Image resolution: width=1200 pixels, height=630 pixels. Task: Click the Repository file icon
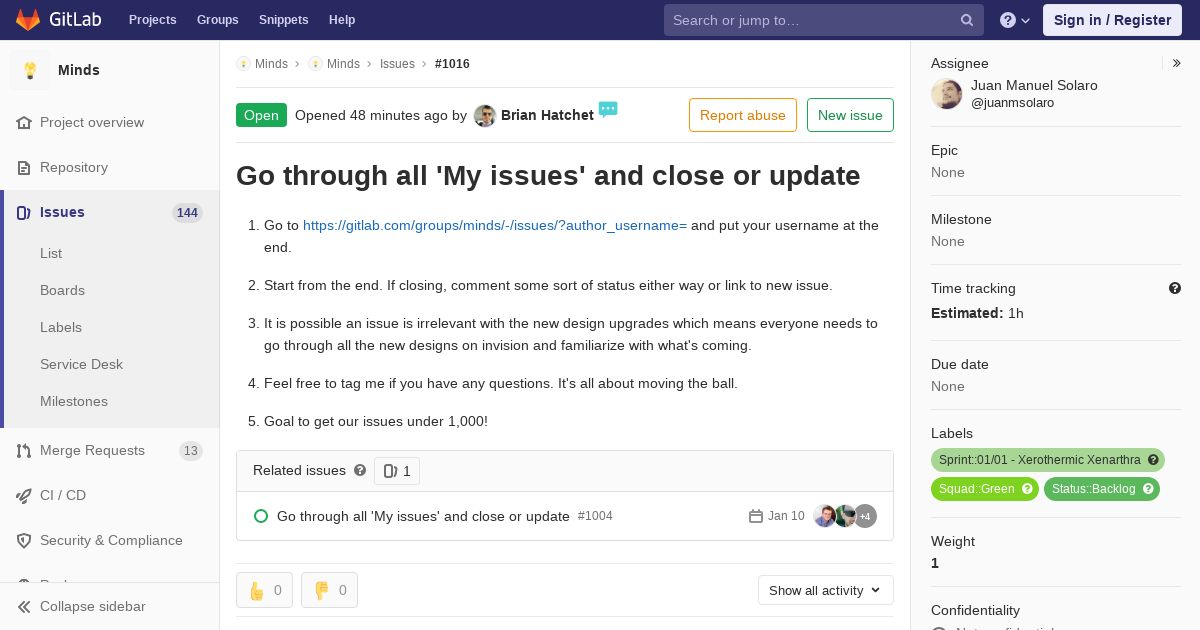coord(24,167)
